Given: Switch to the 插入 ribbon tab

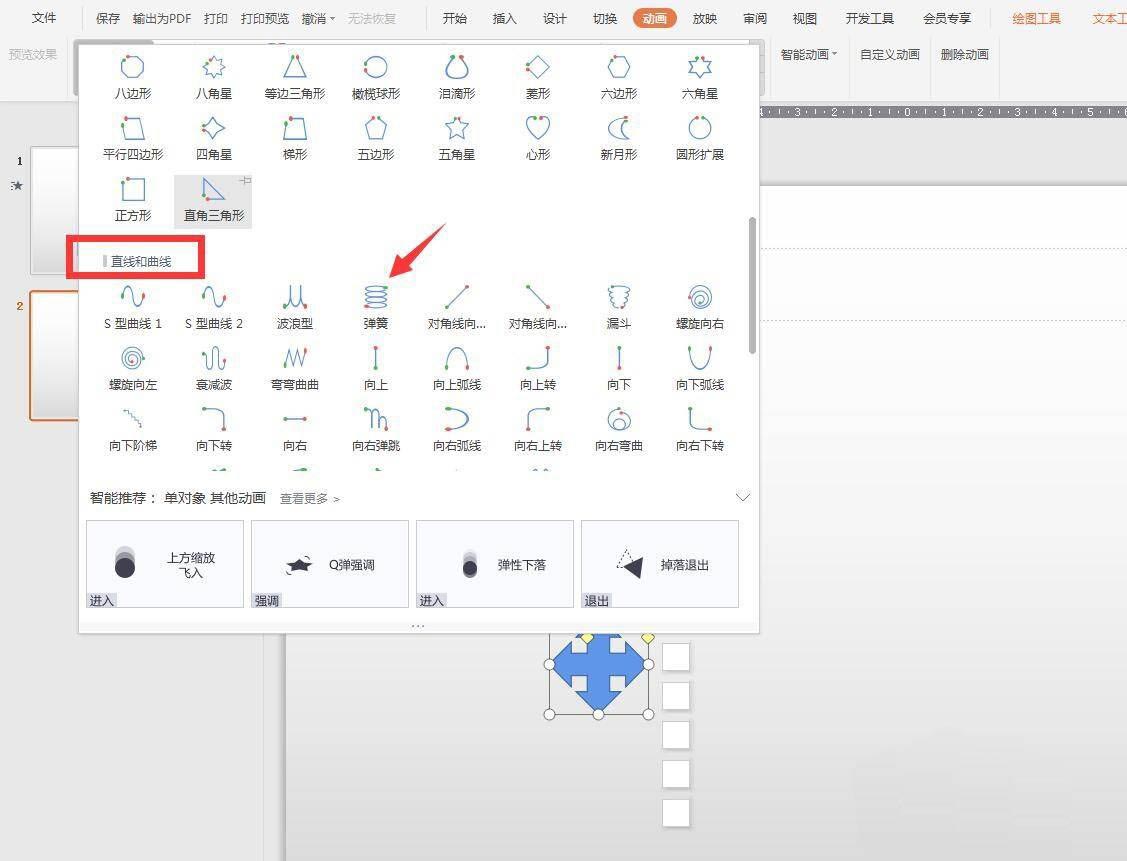Looking at the screenshot, I should point(504,17).
